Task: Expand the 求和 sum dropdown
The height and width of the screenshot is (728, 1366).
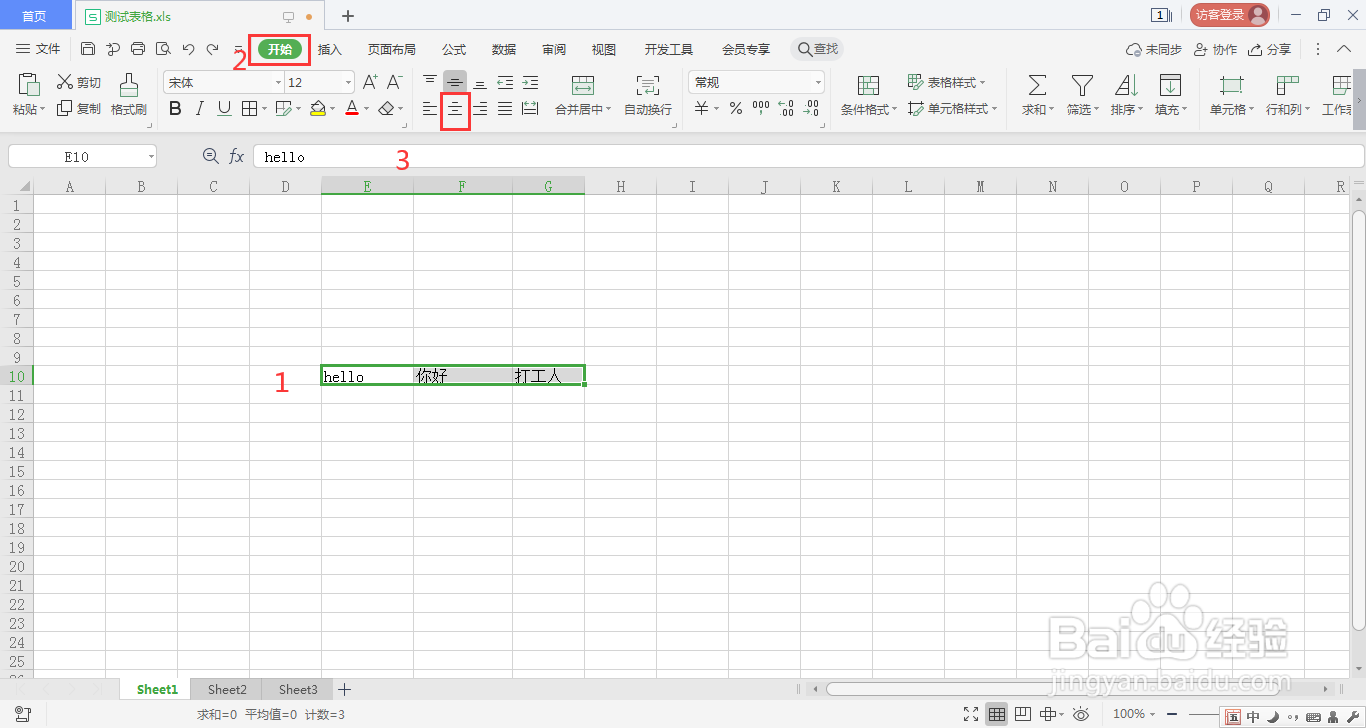Action: pos(1038,110)
